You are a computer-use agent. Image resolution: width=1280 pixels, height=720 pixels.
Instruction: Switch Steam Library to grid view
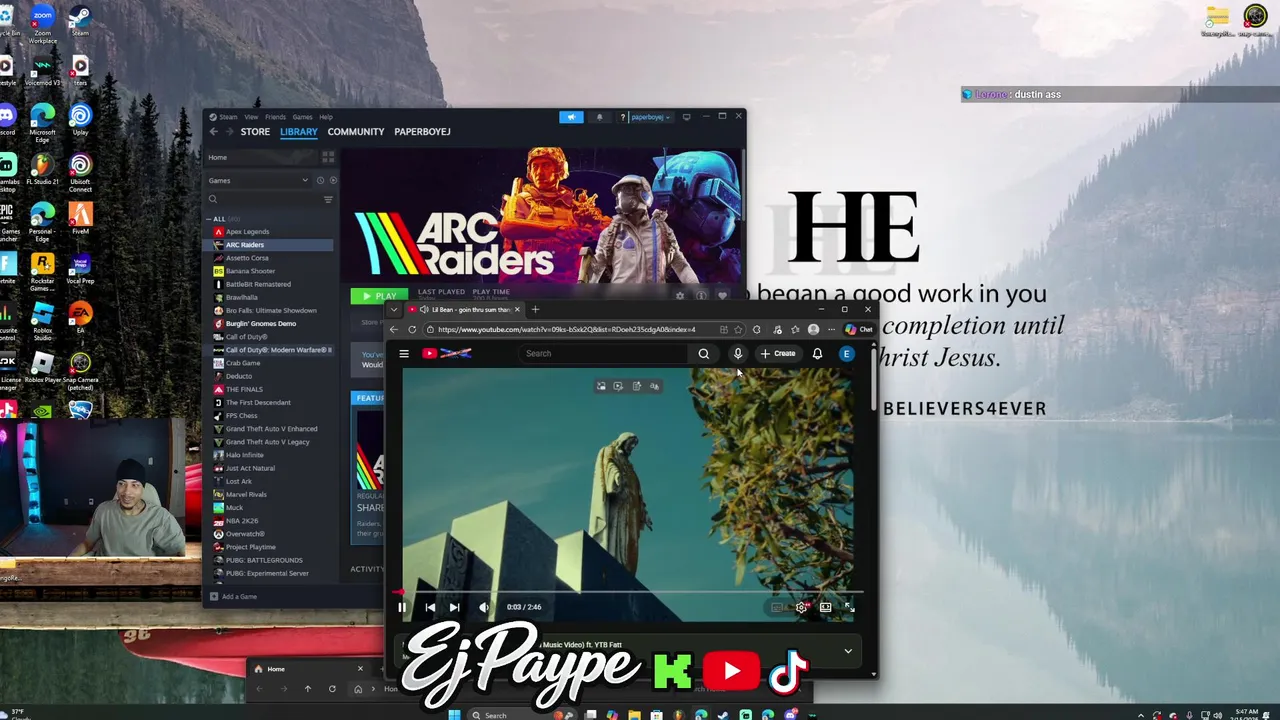328,158
